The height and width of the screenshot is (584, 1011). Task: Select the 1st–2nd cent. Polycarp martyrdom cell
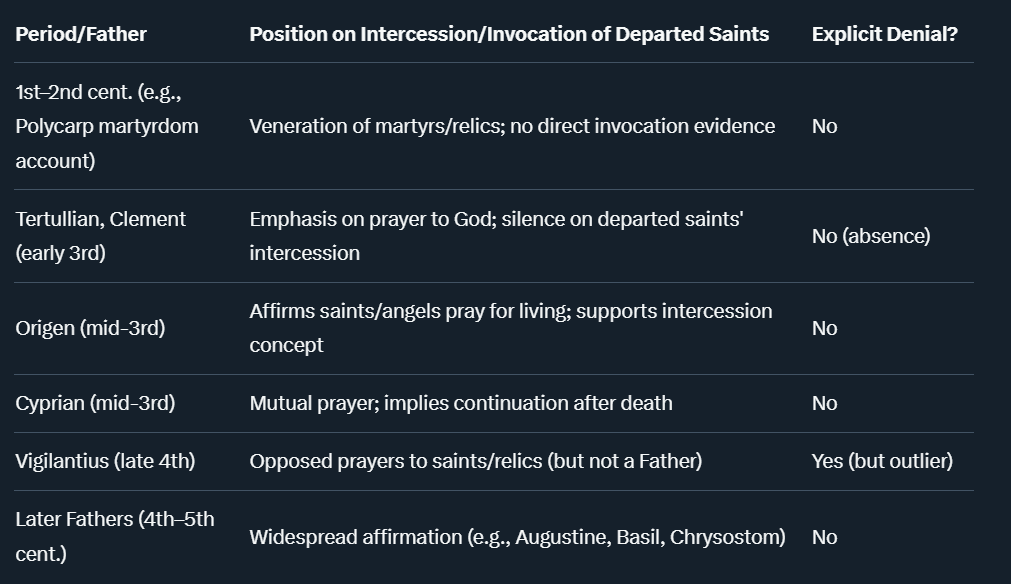107,126
